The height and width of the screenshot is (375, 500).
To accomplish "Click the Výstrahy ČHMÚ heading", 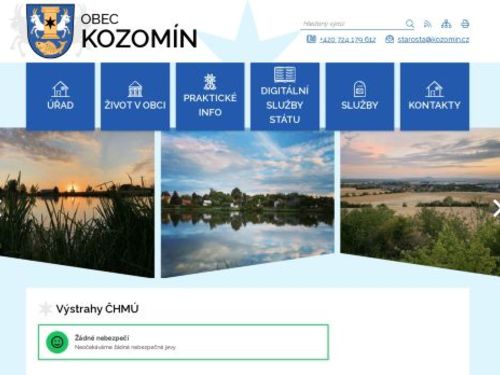I will click(97, 309).
